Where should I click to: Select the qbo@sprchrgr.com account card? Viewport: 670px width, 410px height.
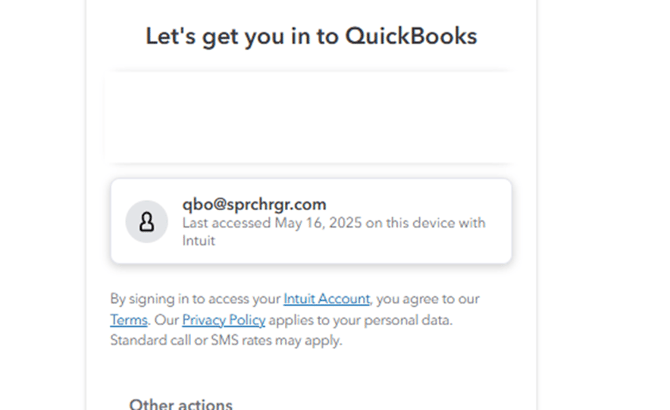tap(311, 221)
